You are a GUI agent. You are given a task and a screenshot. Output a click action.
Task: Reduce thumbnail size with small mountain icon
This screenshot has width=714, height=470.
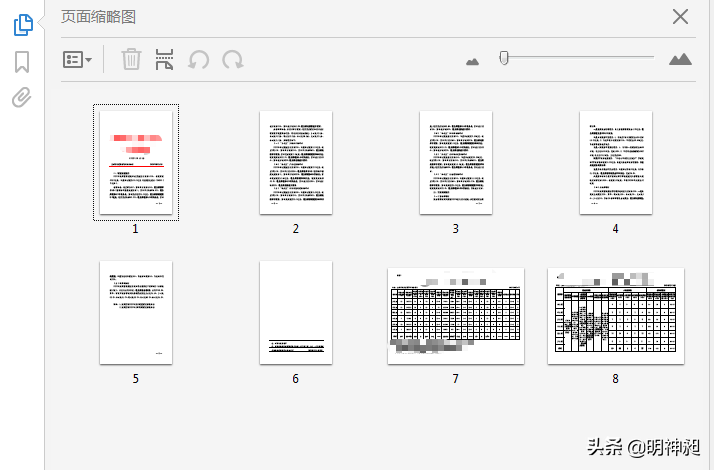pos(472,61)
